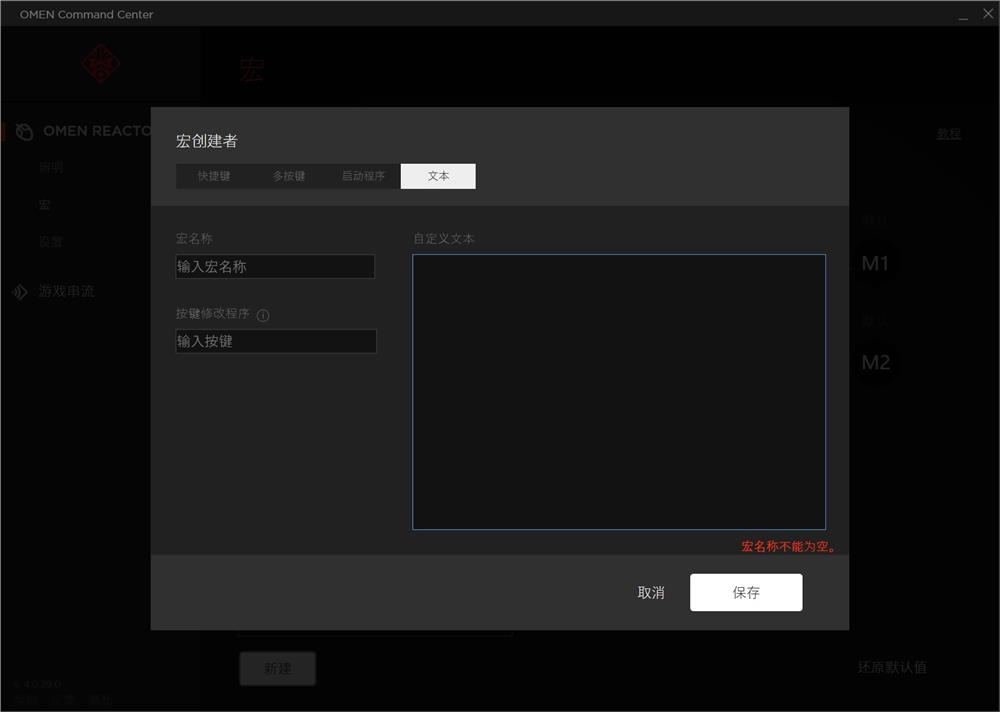The height and width of the screenshot is (712, 1000).
Task: Open the 启动程序 tab
Action: tap(366, 175)
